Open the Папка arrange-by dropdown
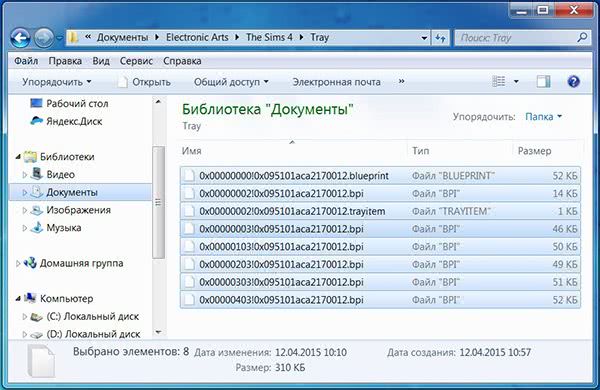The image size is (600, 390). 543,117
